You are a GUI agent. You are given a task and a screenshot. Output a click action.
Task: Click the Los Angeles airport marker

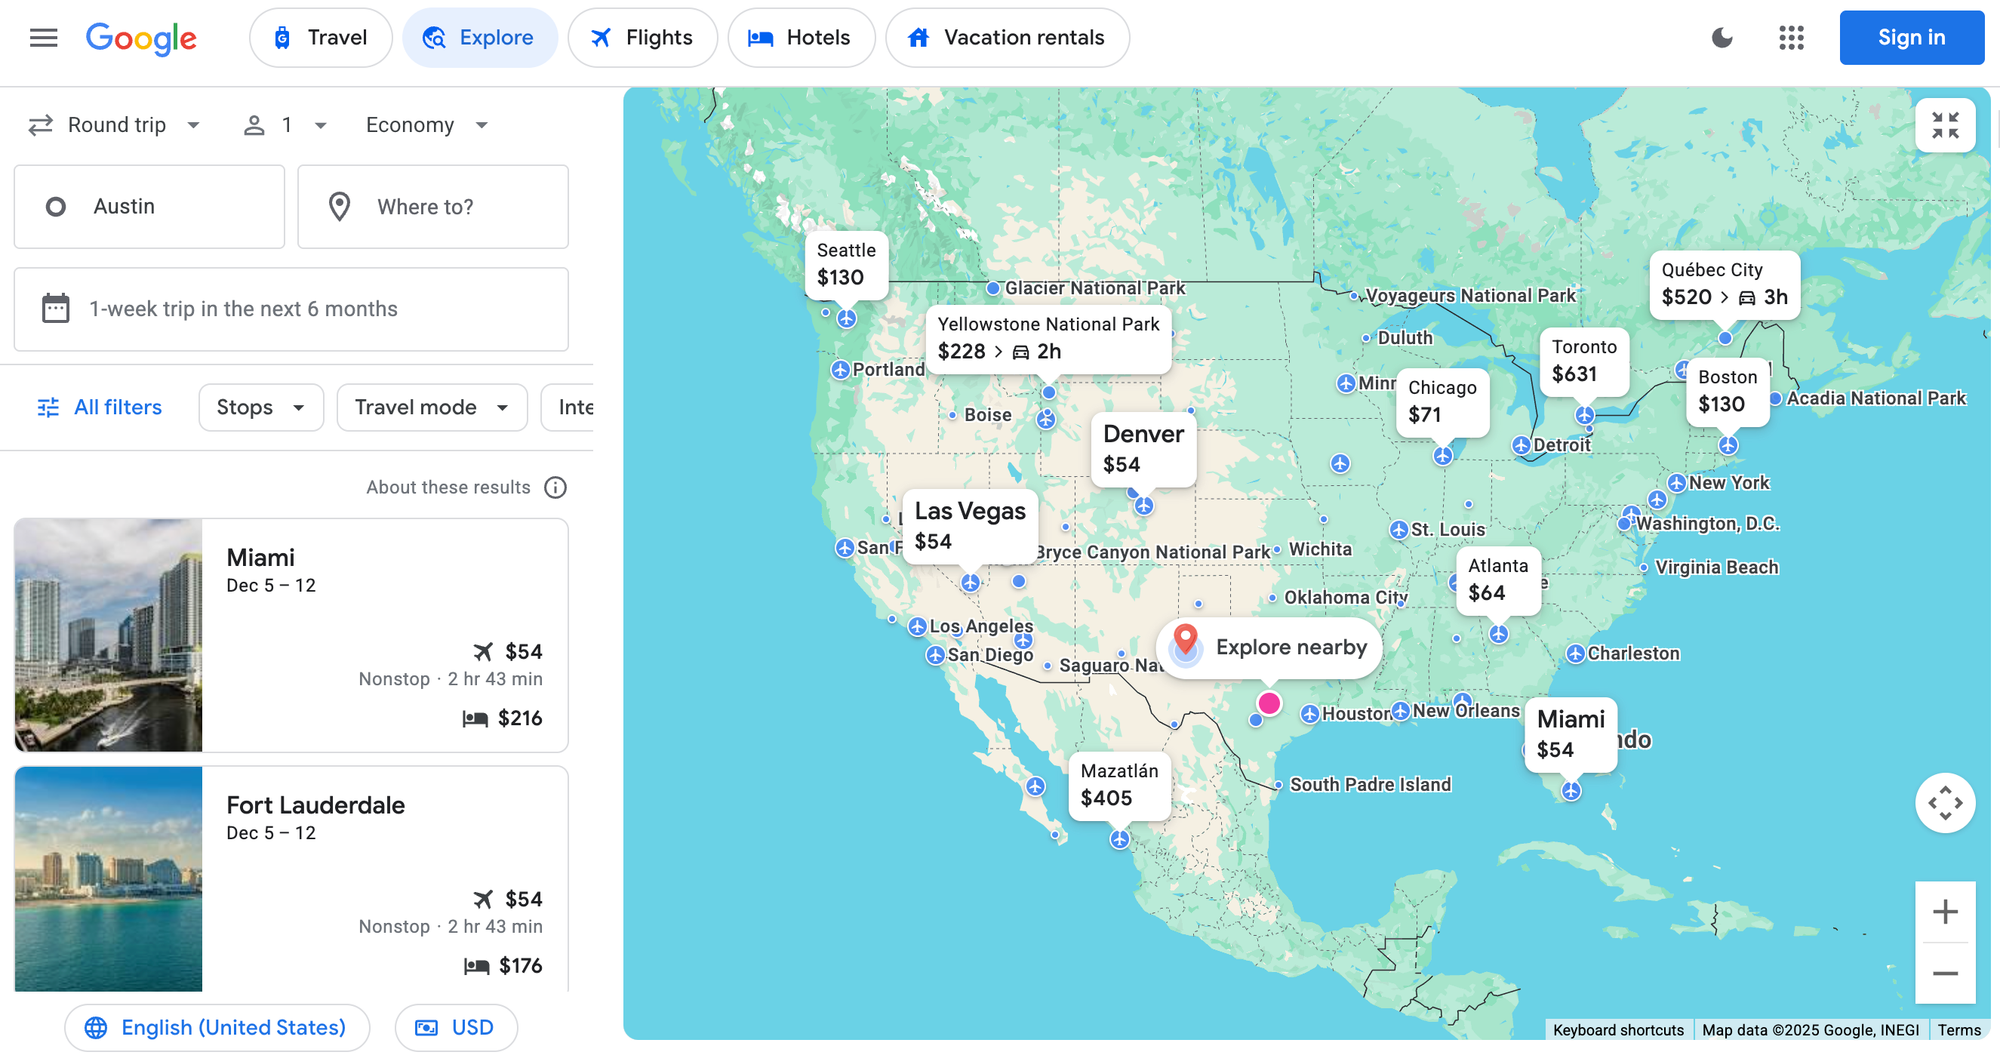click(x=917, y=627)
